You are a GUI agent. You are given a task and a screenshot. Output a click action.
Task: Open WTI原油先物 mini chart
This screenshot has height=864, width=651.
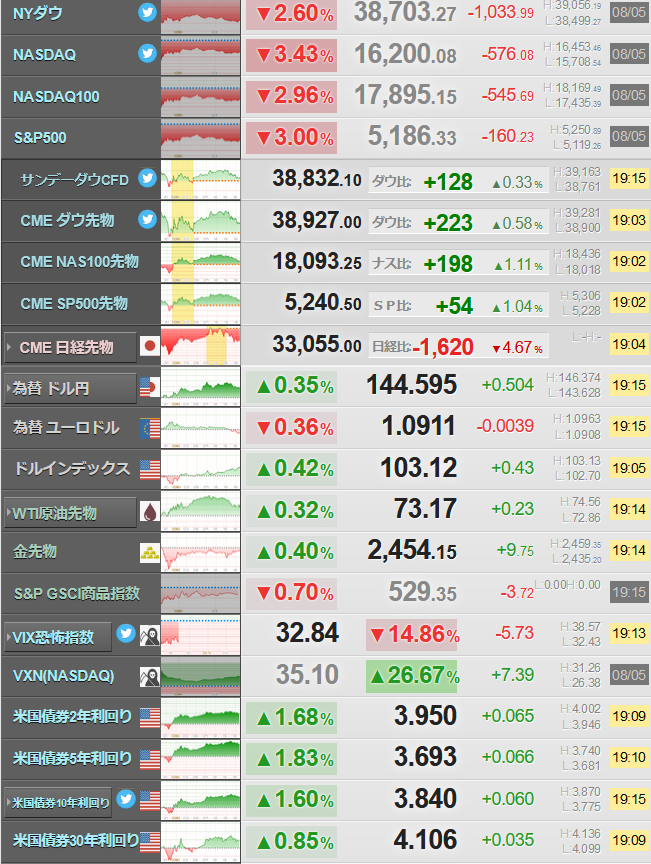201,511
